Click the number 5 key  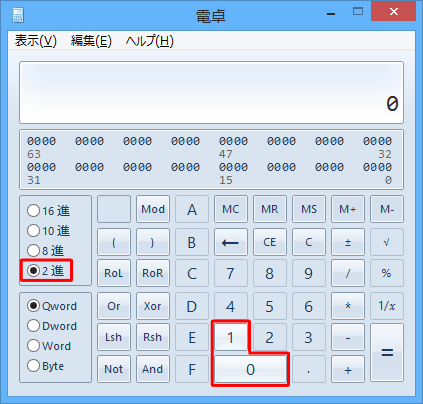(x=270, y=306)
